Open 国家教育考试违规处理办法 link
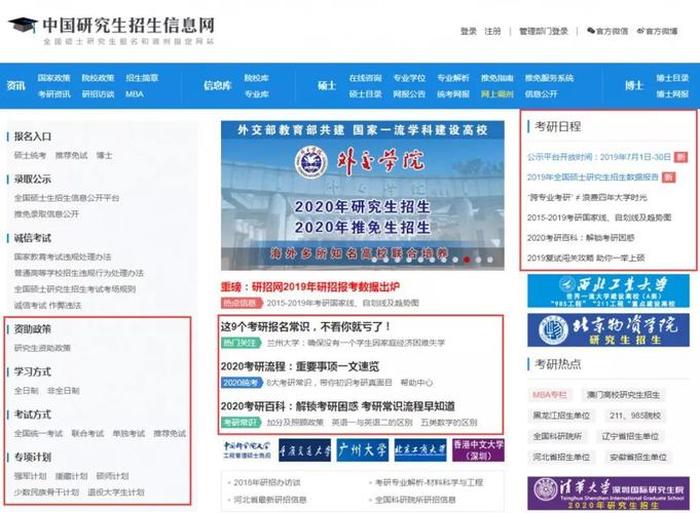 point(62,257)
